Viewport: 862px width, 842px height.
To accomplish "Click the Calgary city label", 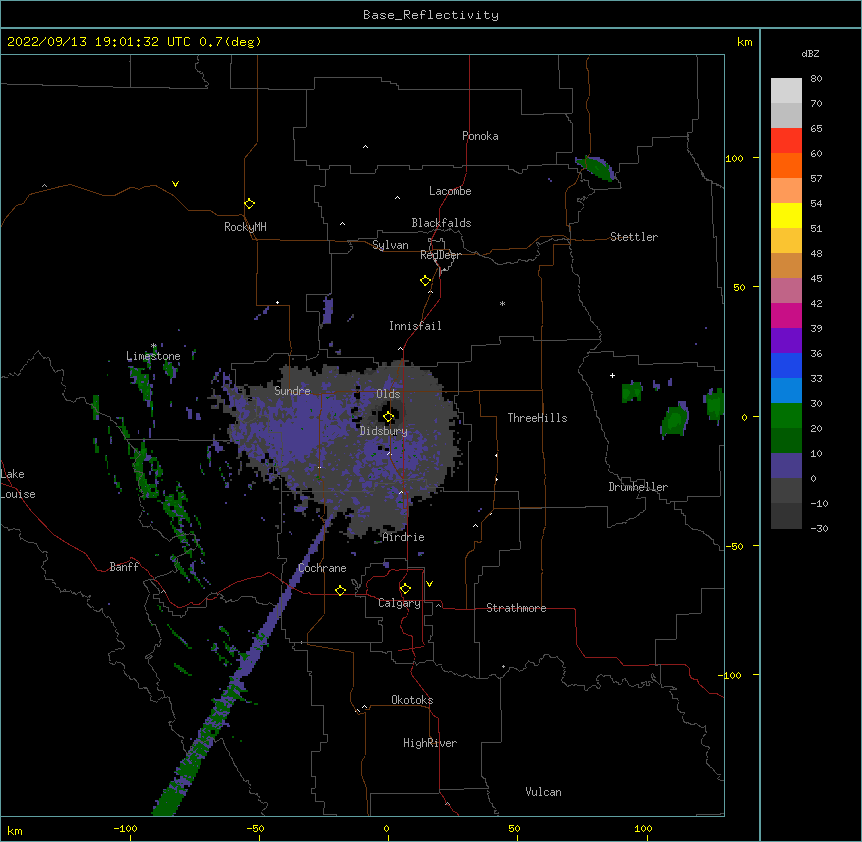I will 399,603.
